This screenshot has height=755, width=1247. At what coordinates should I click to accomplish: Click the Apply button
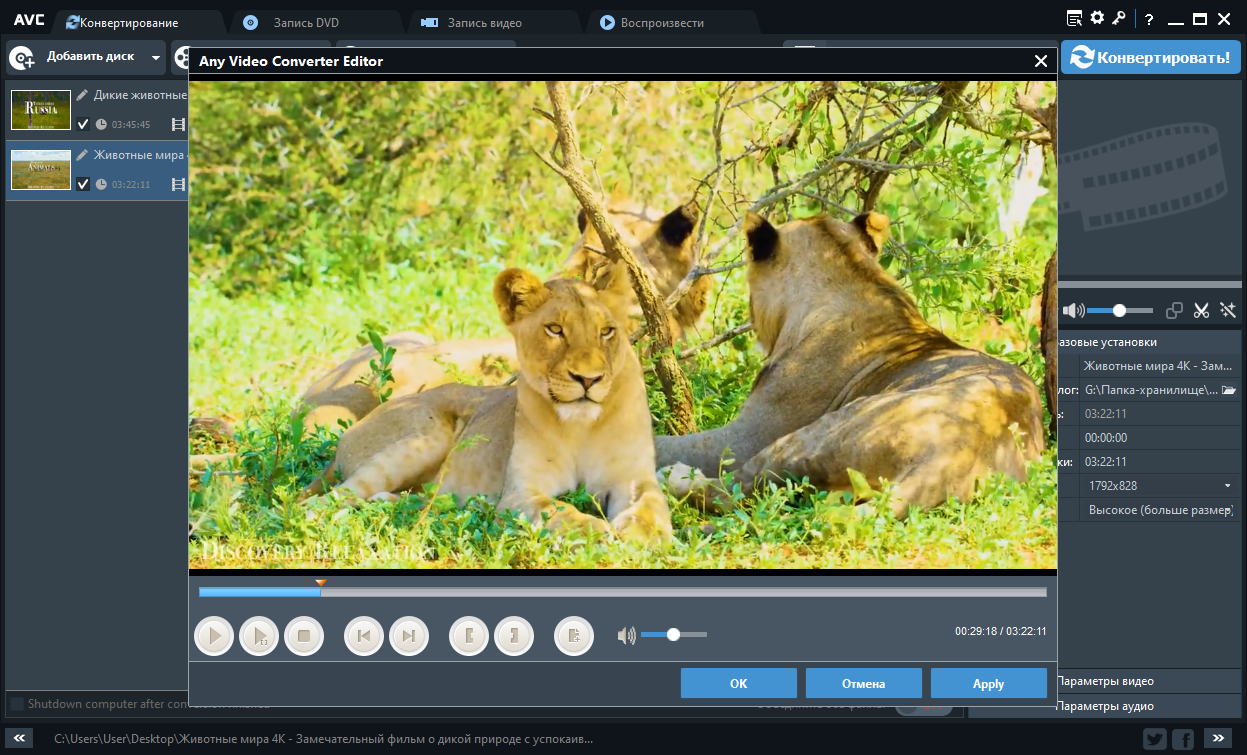pyautogui.click(x=988, y=684)
